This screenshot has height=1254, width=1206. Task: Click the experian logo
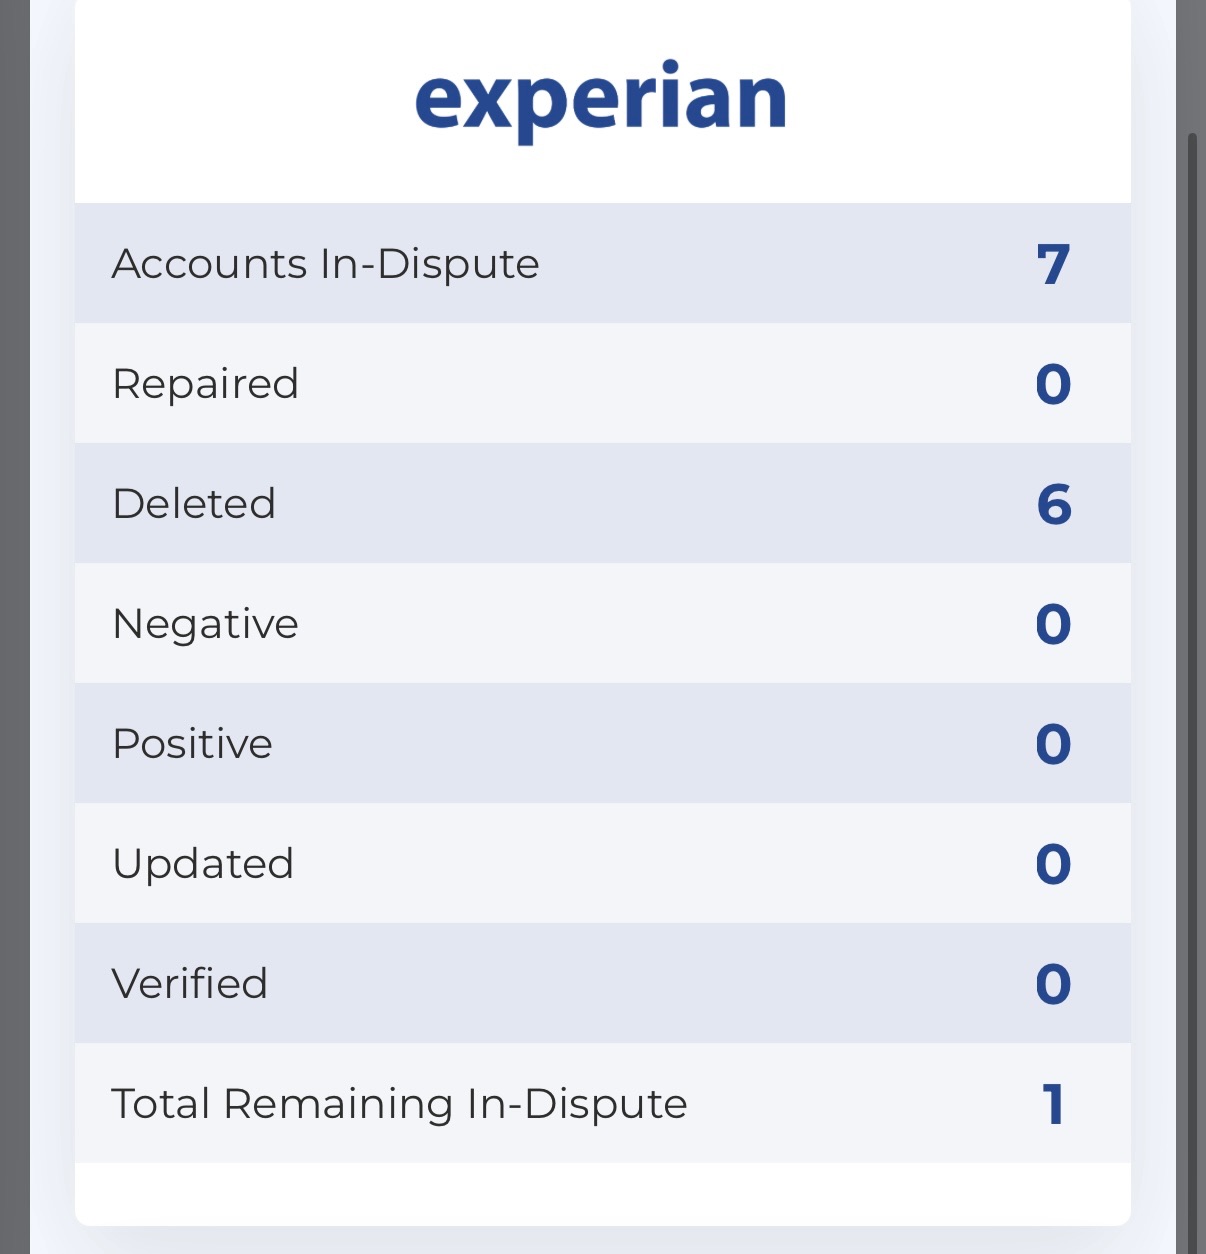coord(600,101)
